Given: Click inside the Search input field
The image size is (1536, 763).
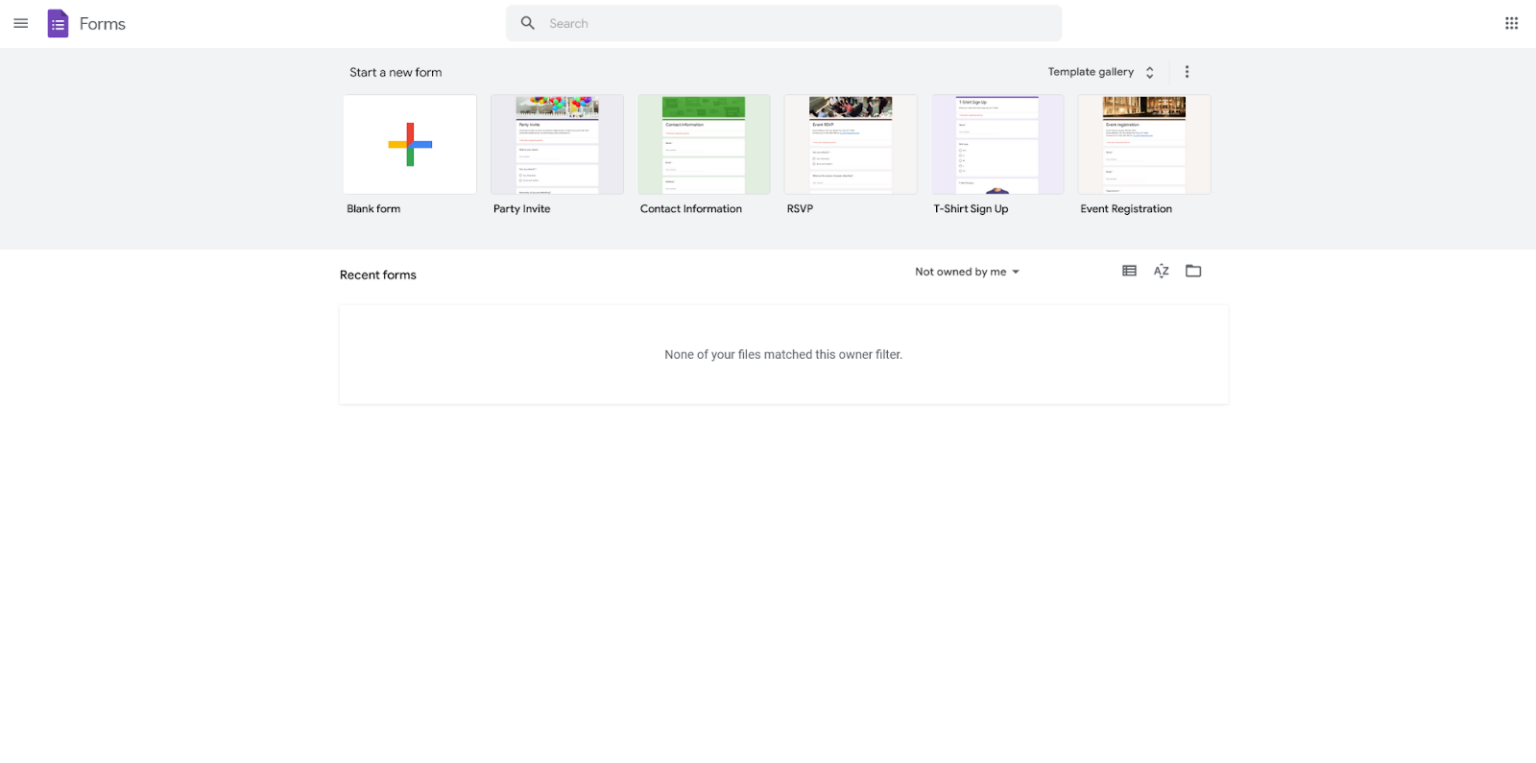Looking at the screenshot, I should [700, 22].
